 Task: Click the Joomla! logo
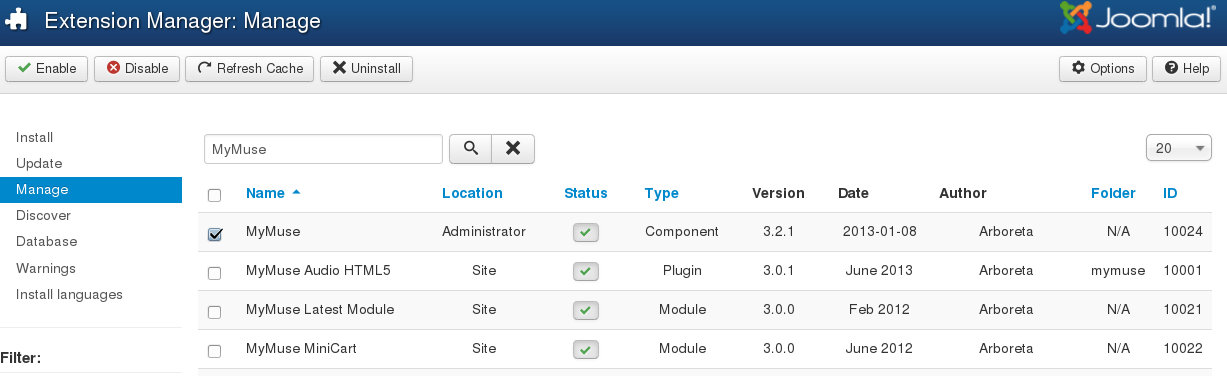1138,19
